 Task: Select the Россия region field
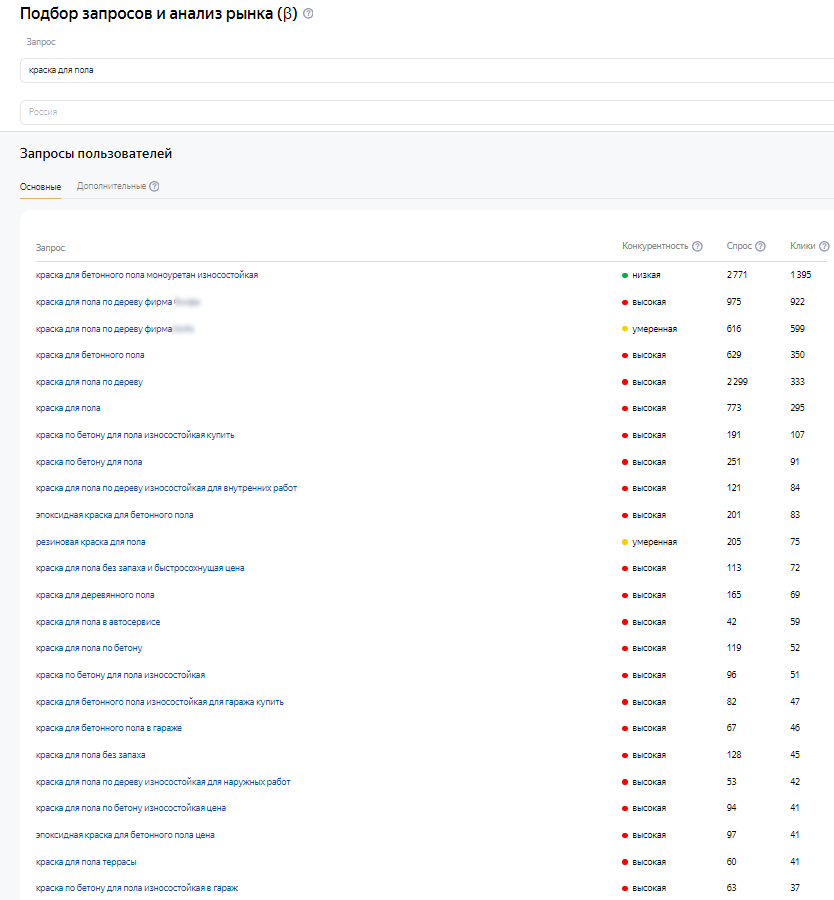(x=427, y=112)
